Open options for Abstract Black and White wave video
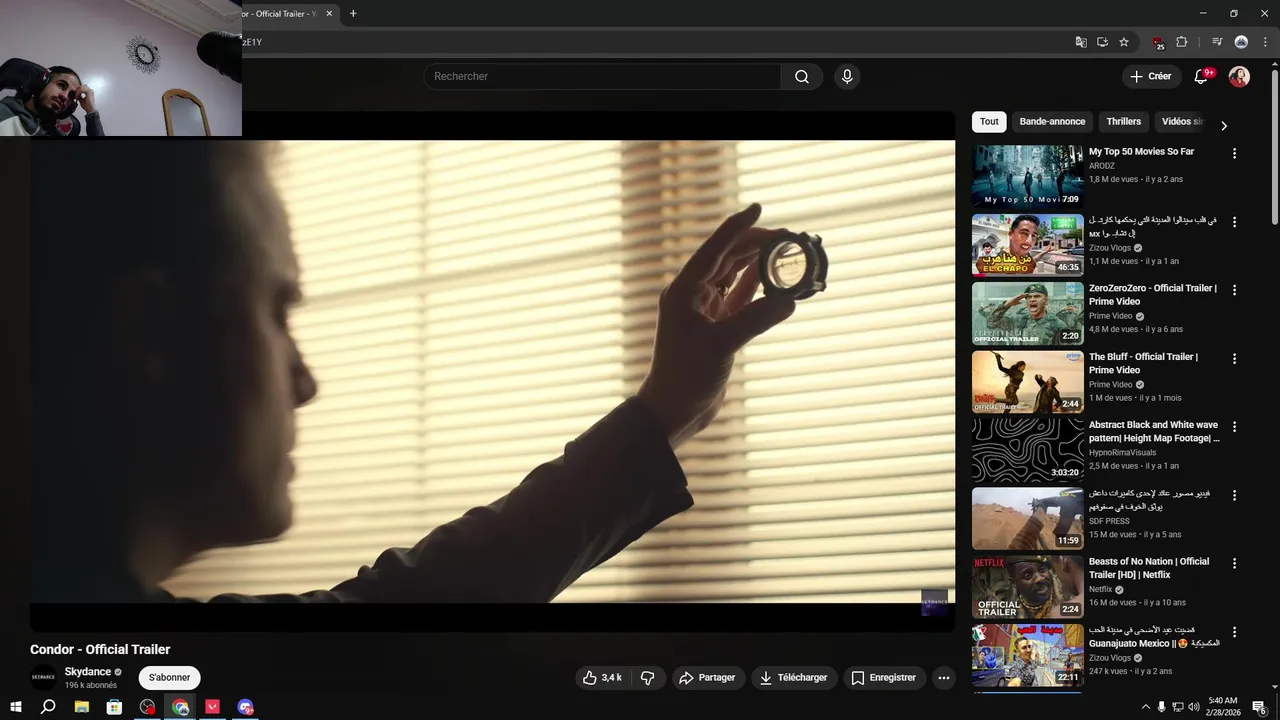 1234,427
